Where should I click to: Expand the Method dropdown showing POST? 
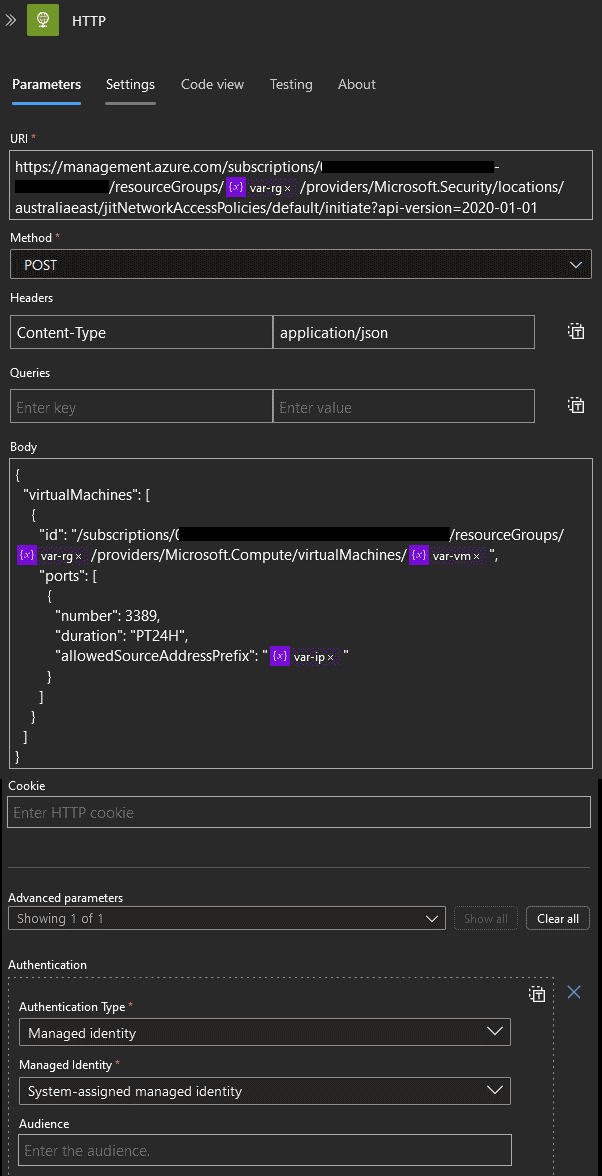301,265
